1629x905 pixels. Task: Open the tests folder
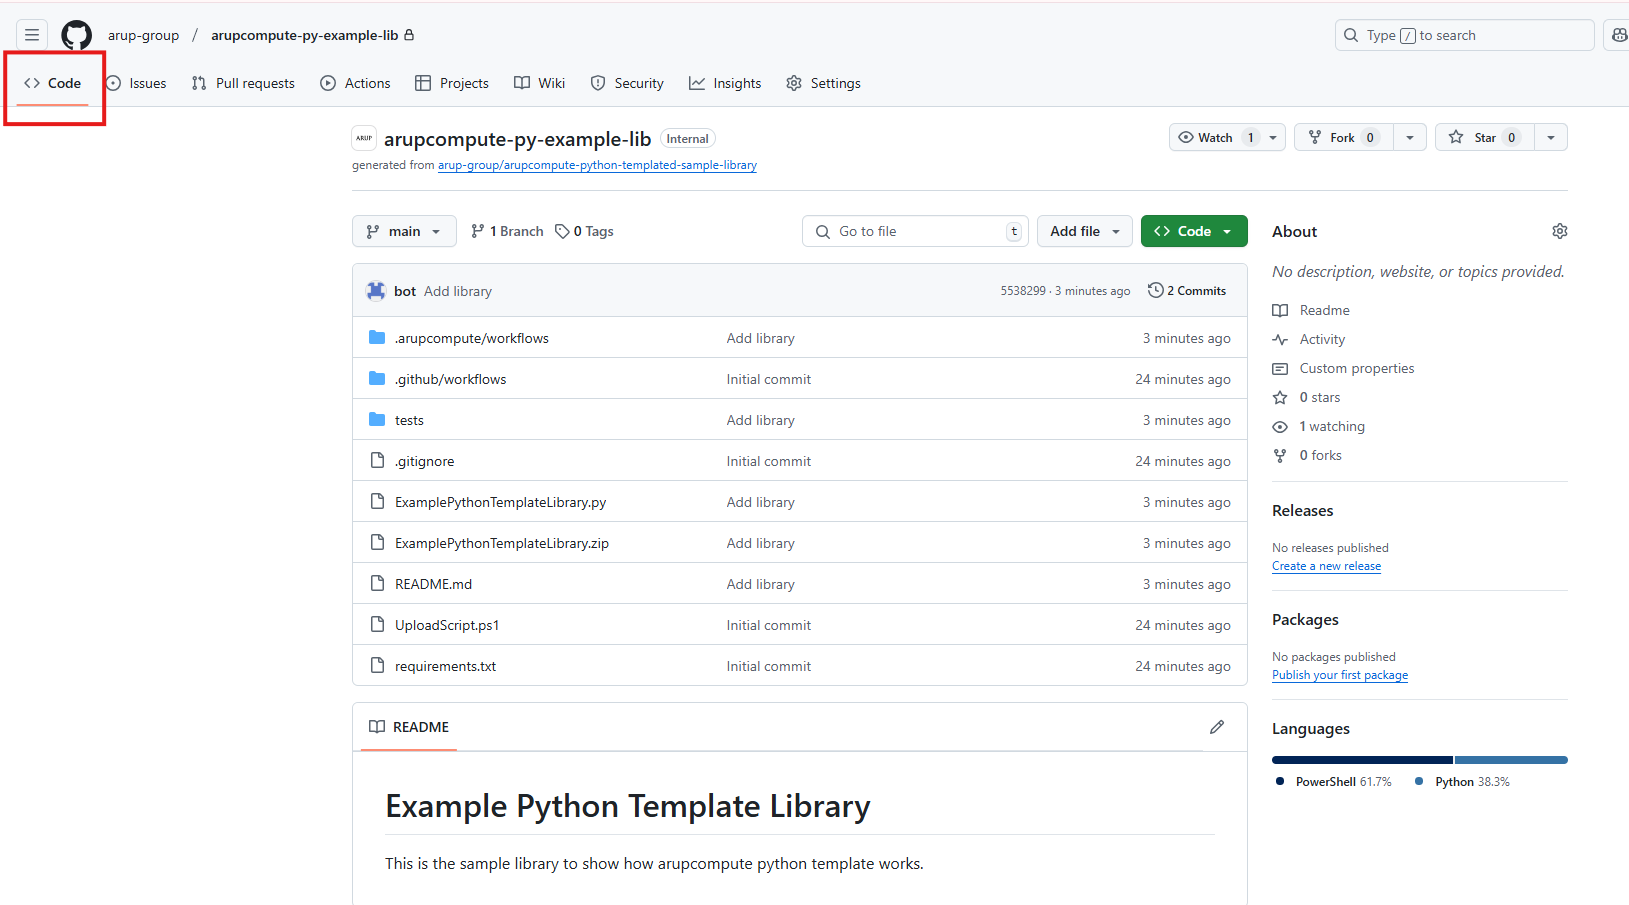tap(409, 420)
